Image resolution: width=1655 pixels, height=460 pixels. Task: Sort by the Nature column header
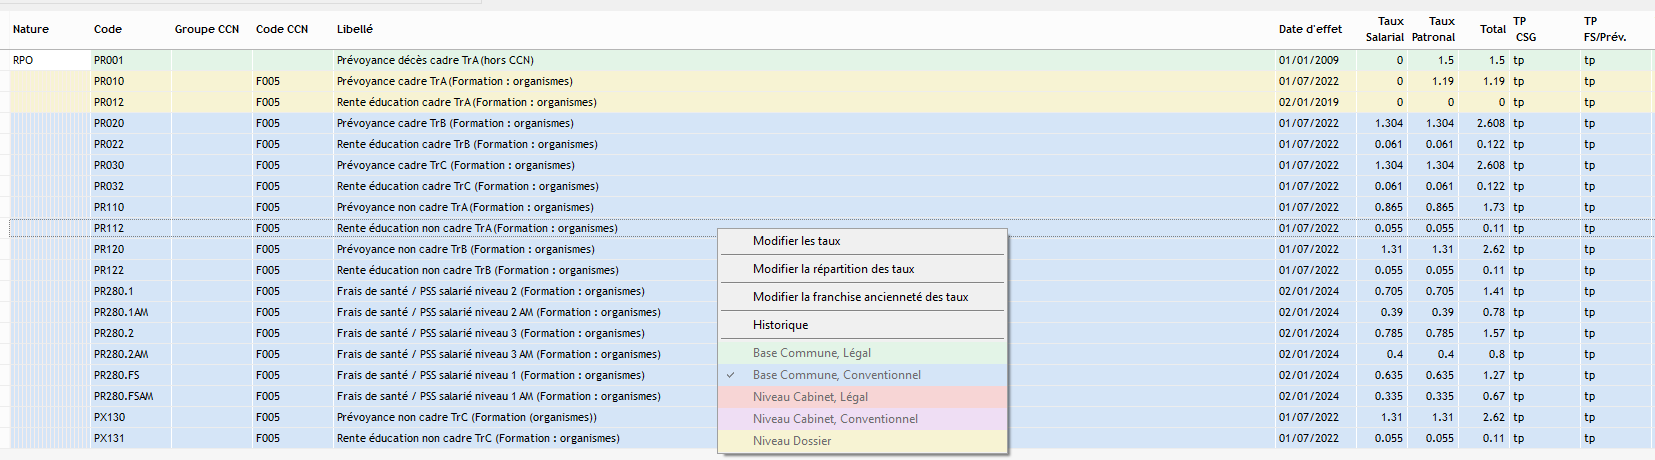point(31,29)
